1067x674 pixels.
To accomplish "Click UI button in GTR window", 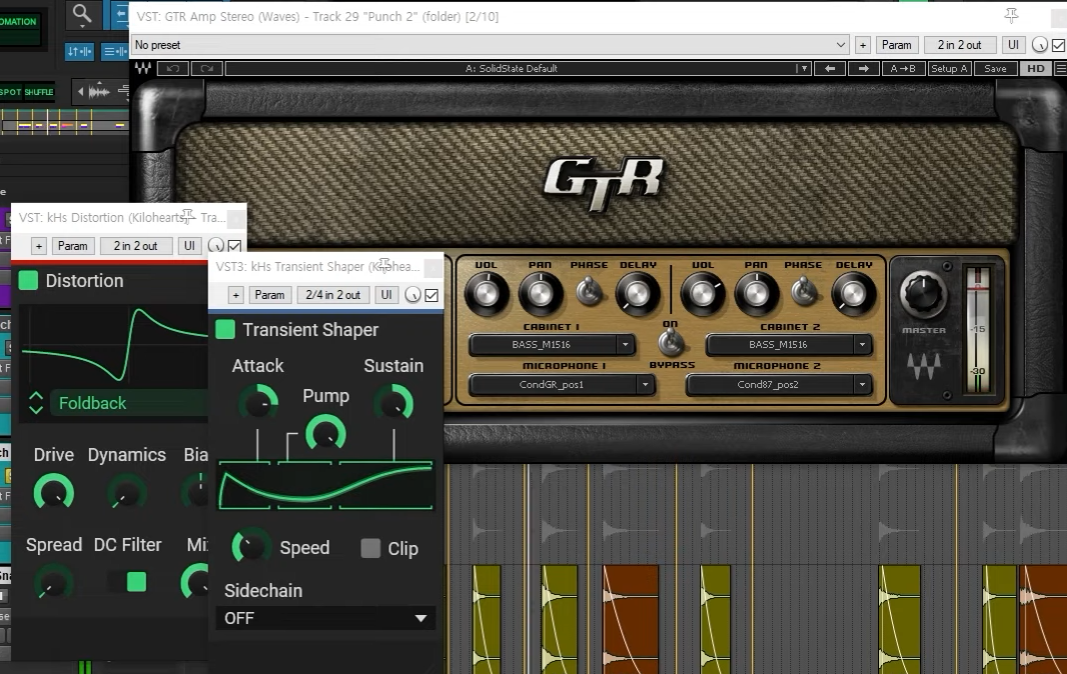I will pyautogui.click(x=1013, y=45).
